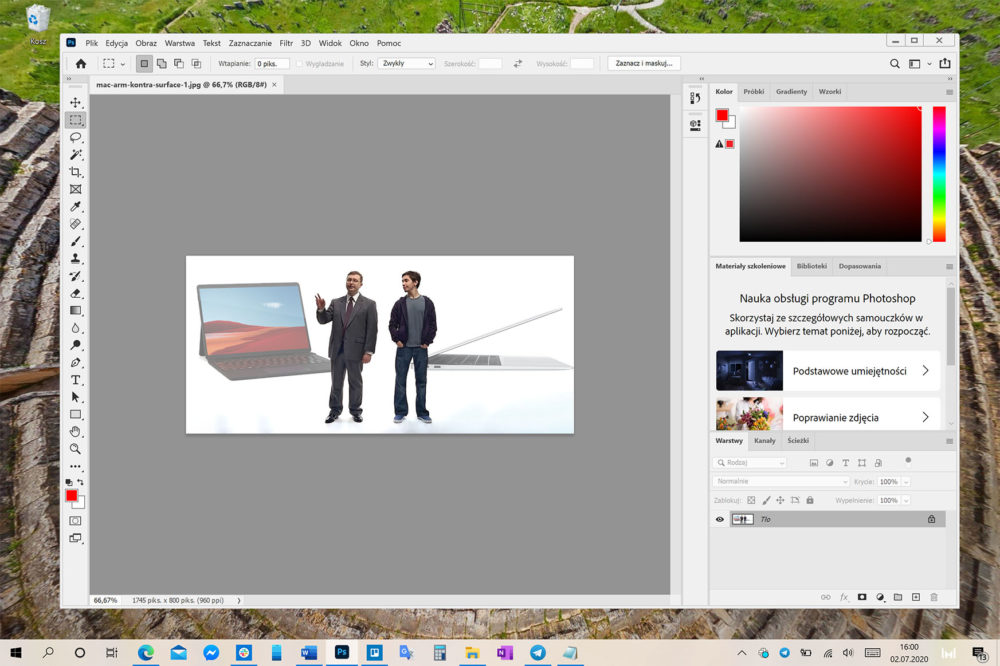
Task: Select the Clone Stamp tool
Action: (75, 258)
